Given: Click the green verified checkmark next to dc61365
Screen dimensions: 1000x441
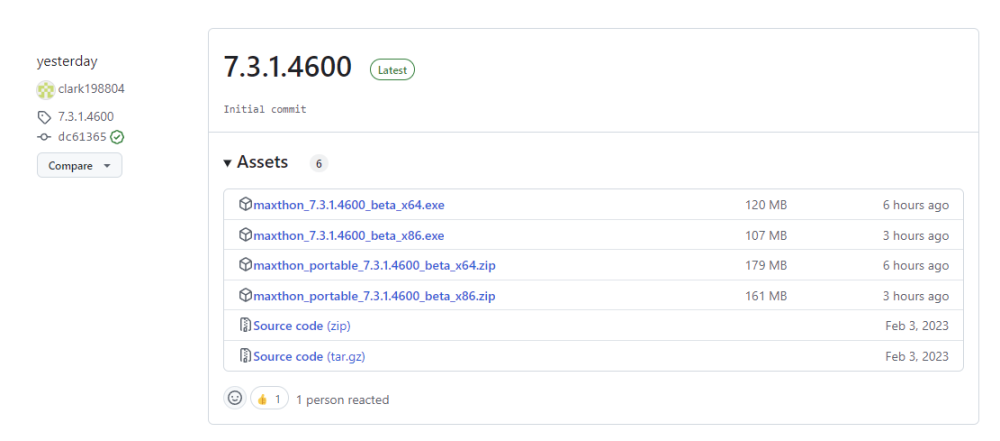Looking at the screenshot, I should [117, 137].
